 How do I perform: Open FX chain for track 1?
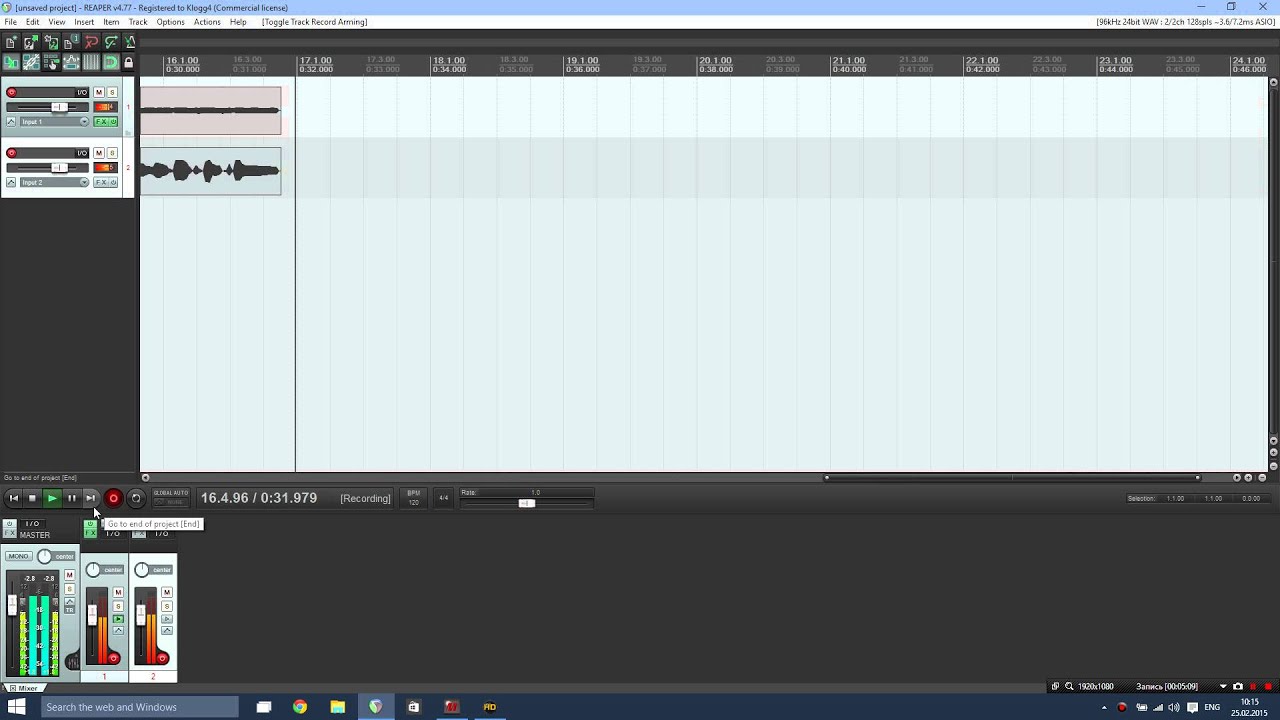pyautogui.click(x=101, y=122)
